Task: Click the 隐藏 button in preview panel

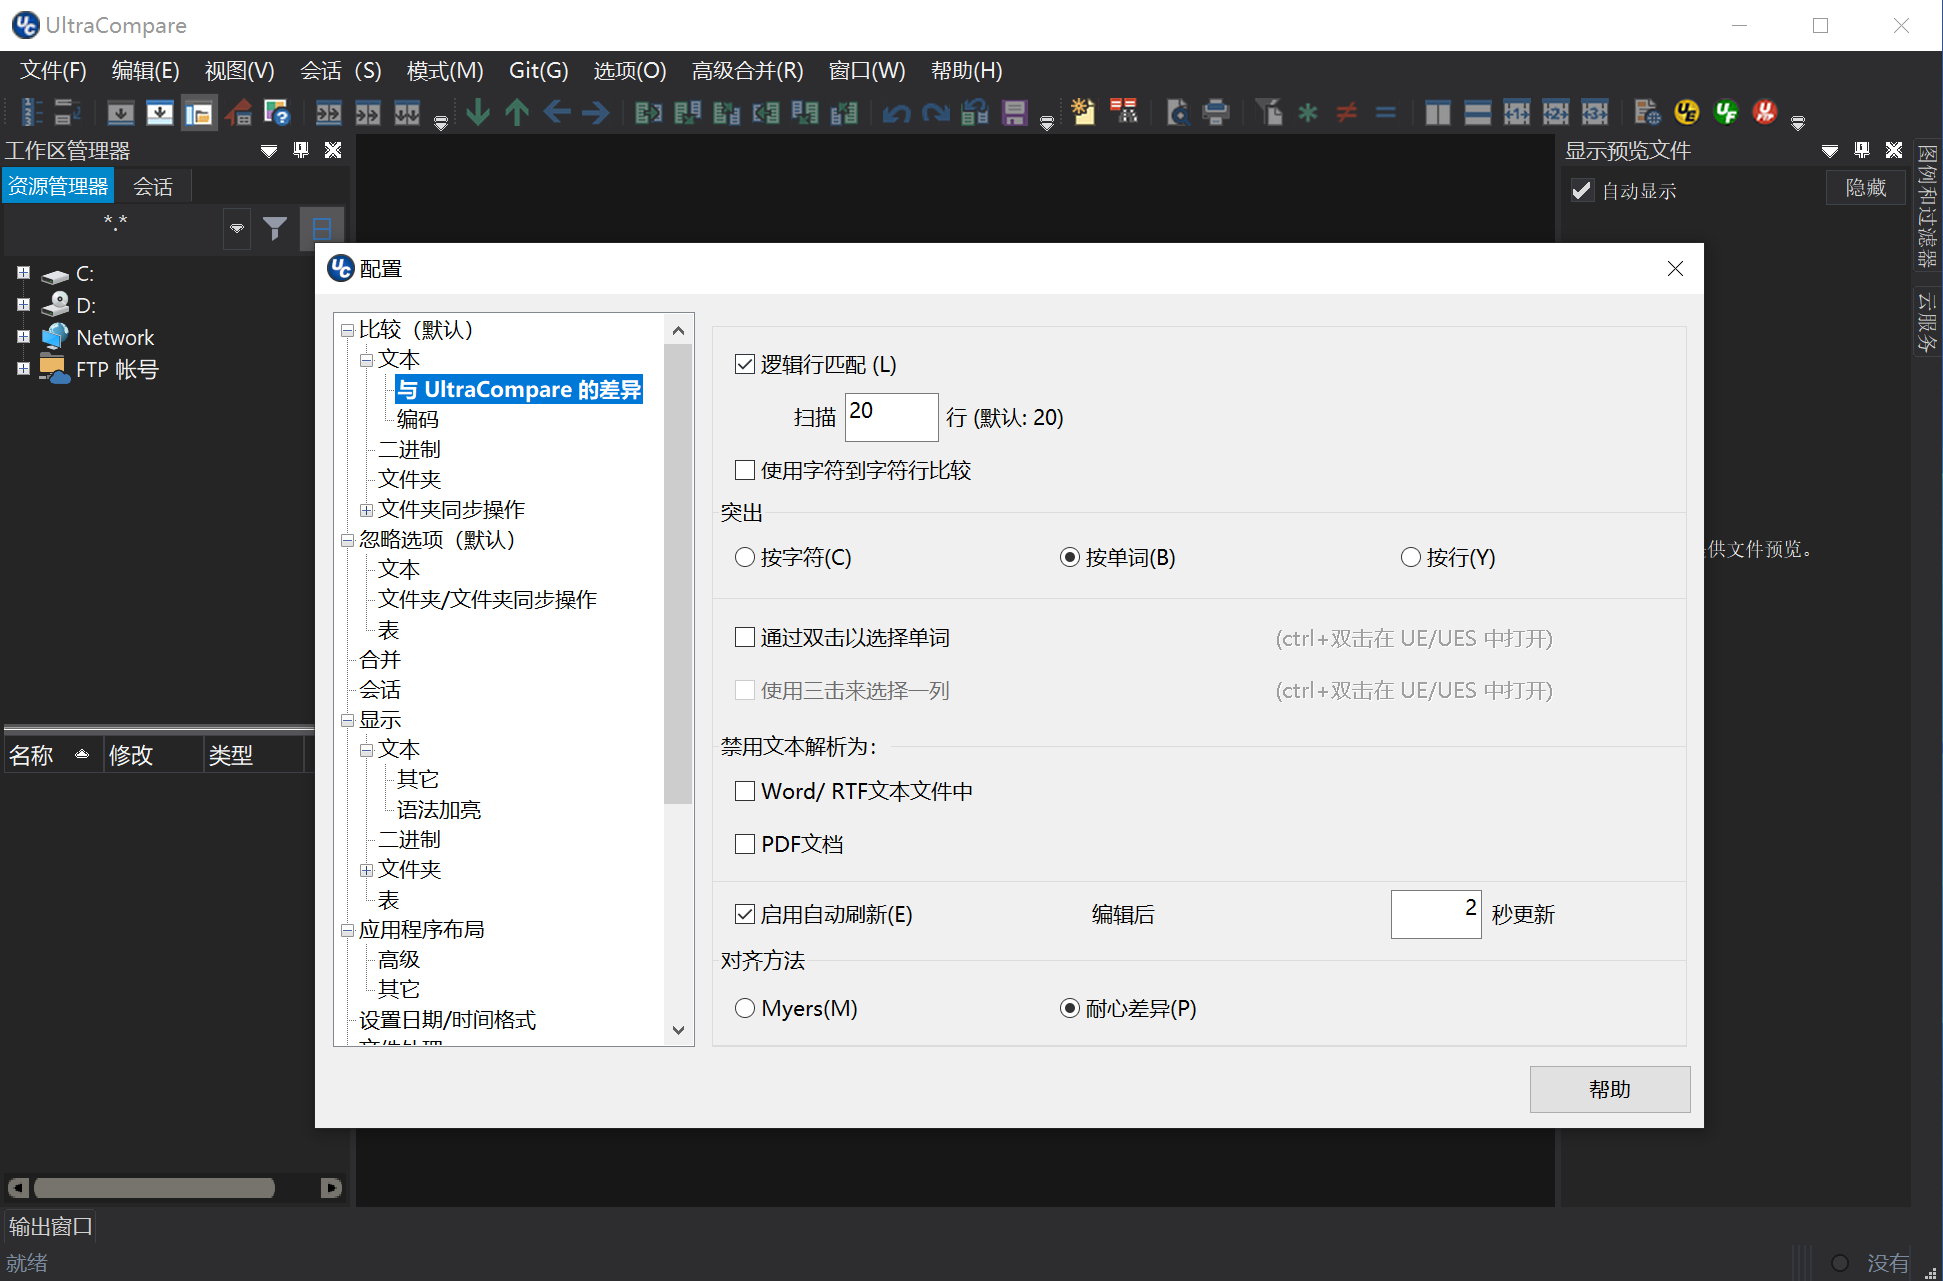Action: point(1865,188)
